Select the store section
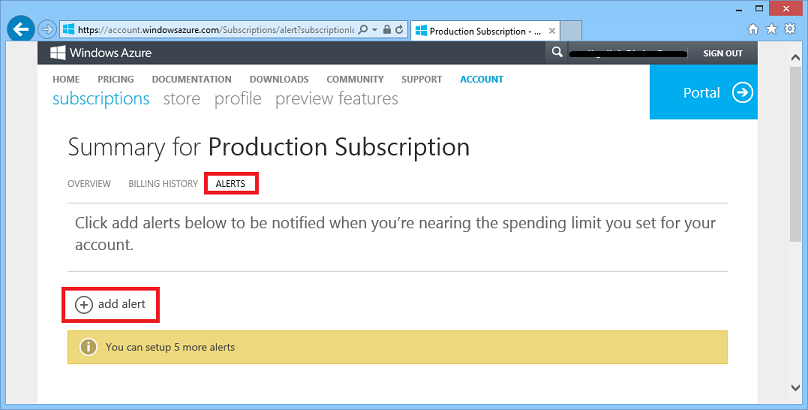 coord(182,98)
